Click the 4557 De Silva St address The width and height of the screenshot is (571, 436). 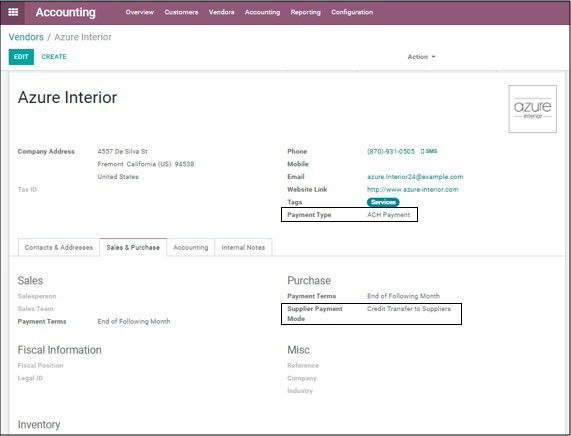122,152
